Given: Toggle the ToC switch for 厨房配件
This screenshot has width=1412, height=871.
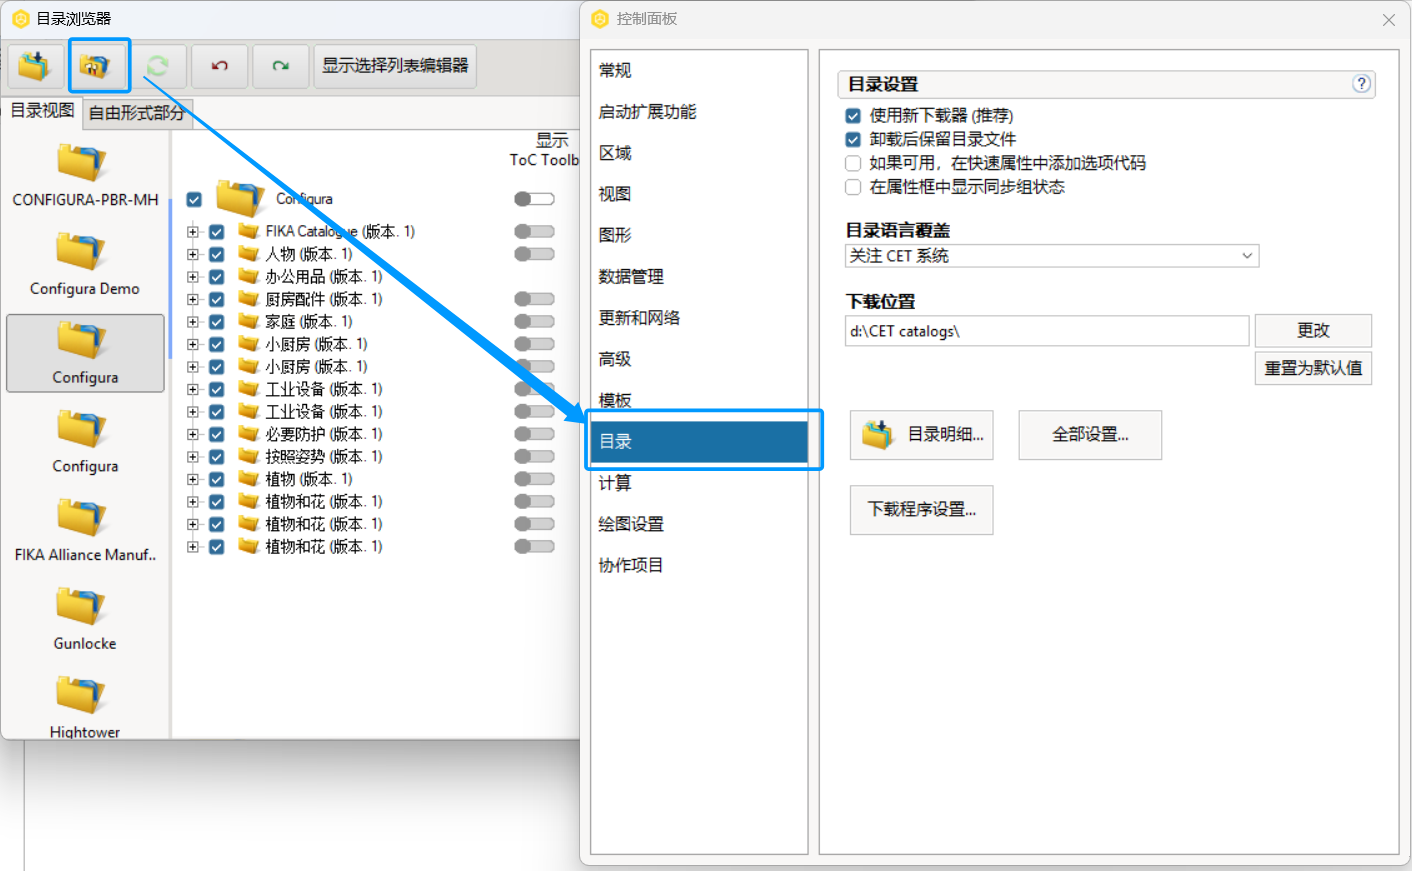Looking at the screenshot, I should 534,299.
